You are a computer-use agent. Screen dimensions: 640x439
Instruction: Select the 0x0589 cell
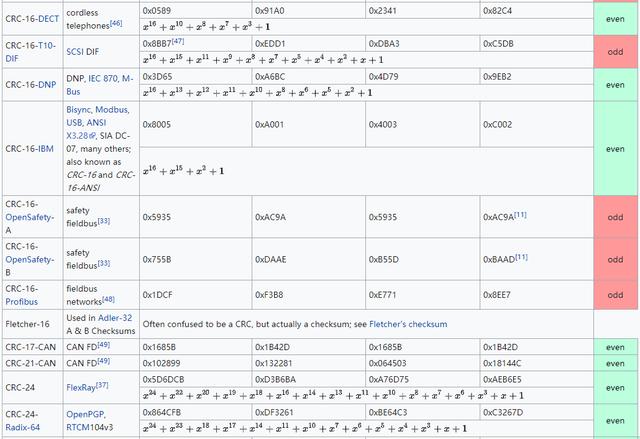click(196, 11)
